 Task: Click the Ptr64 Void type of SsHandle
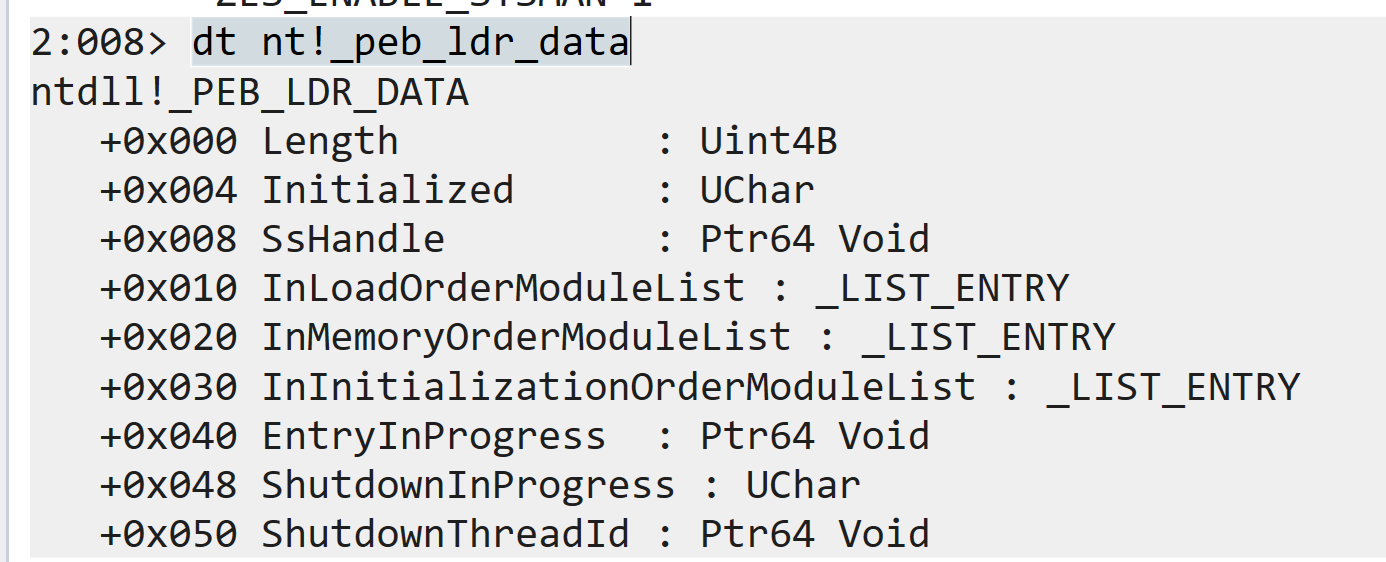coord(815,239)
